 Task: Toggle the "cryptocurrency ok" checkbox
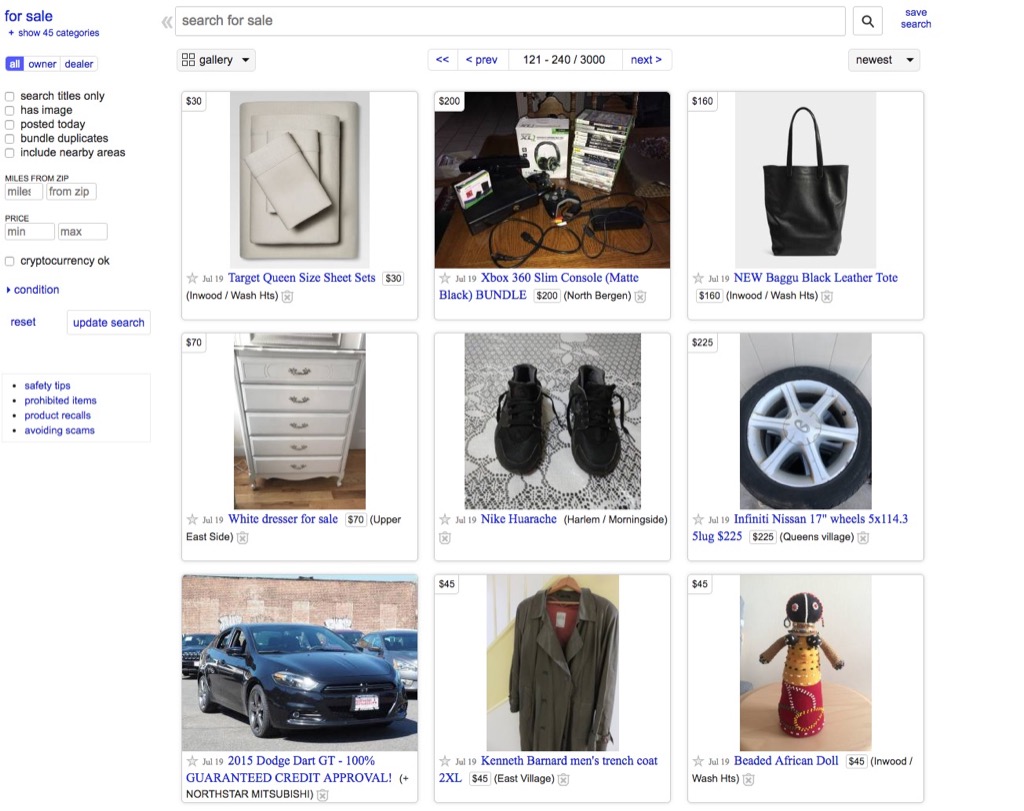pyautogui.click(x=10, y=260)
